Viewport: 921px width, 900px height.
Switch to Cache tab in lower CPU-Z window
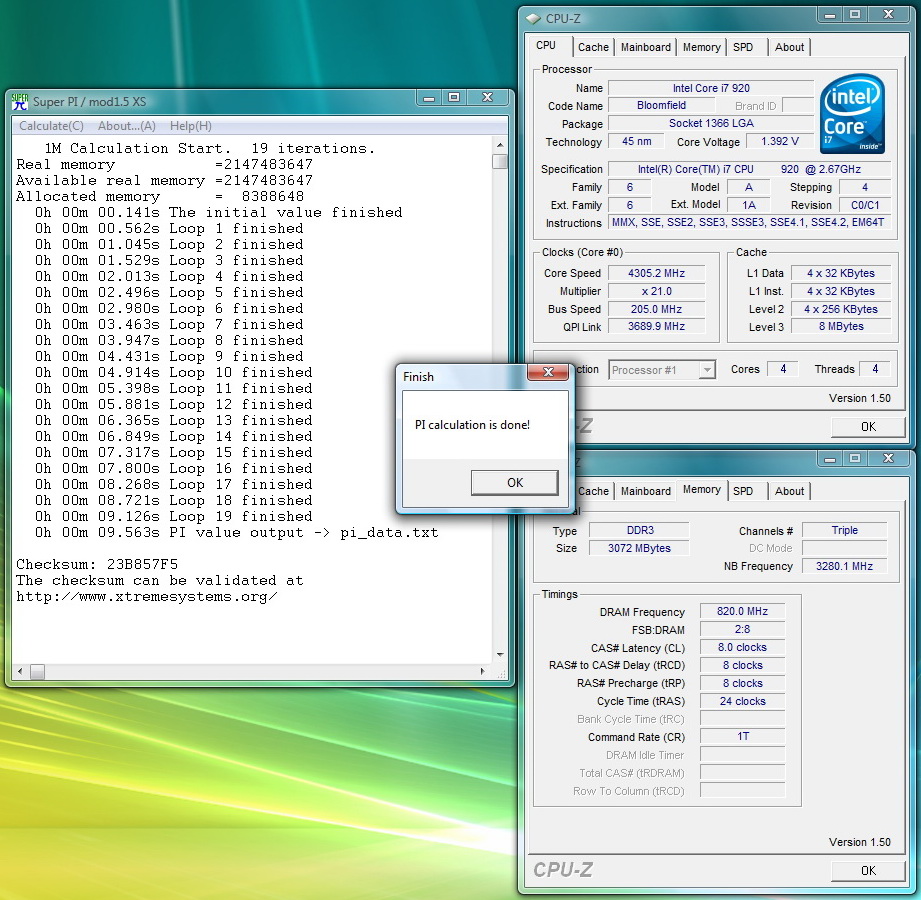coord(593,491)
